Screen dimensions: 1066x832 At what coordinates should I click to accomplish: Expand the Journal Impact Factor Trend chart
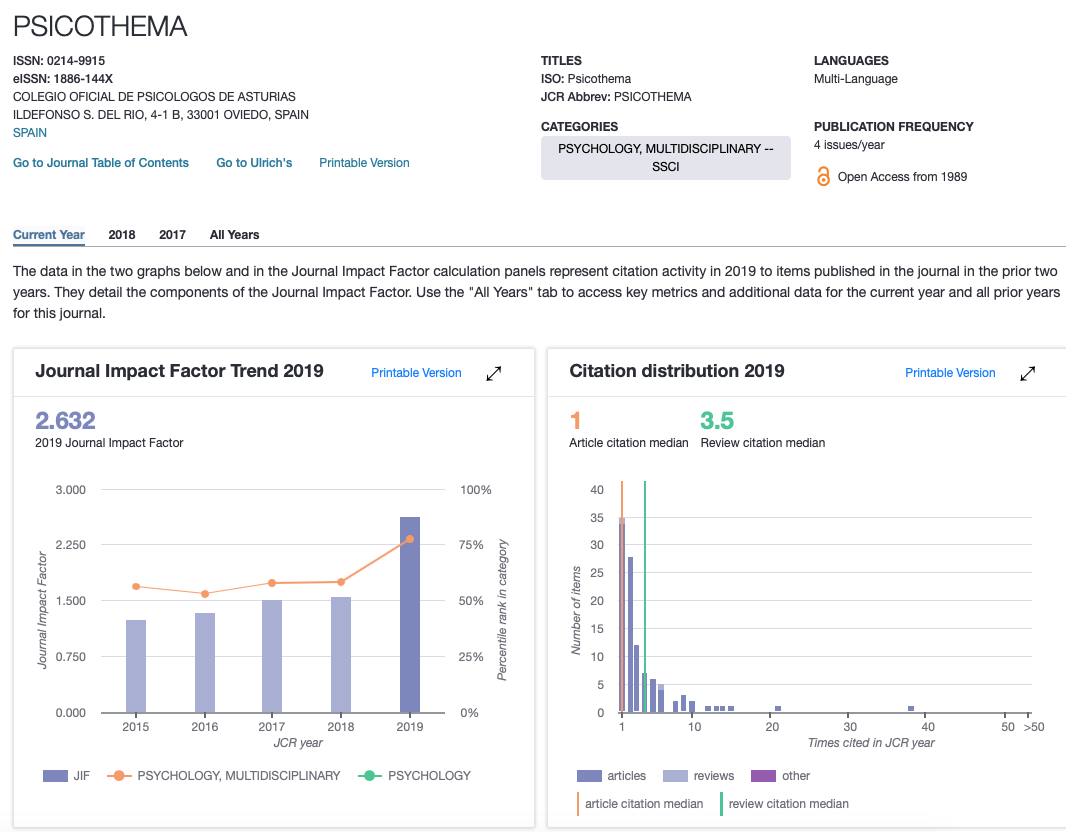click(494, 373)
